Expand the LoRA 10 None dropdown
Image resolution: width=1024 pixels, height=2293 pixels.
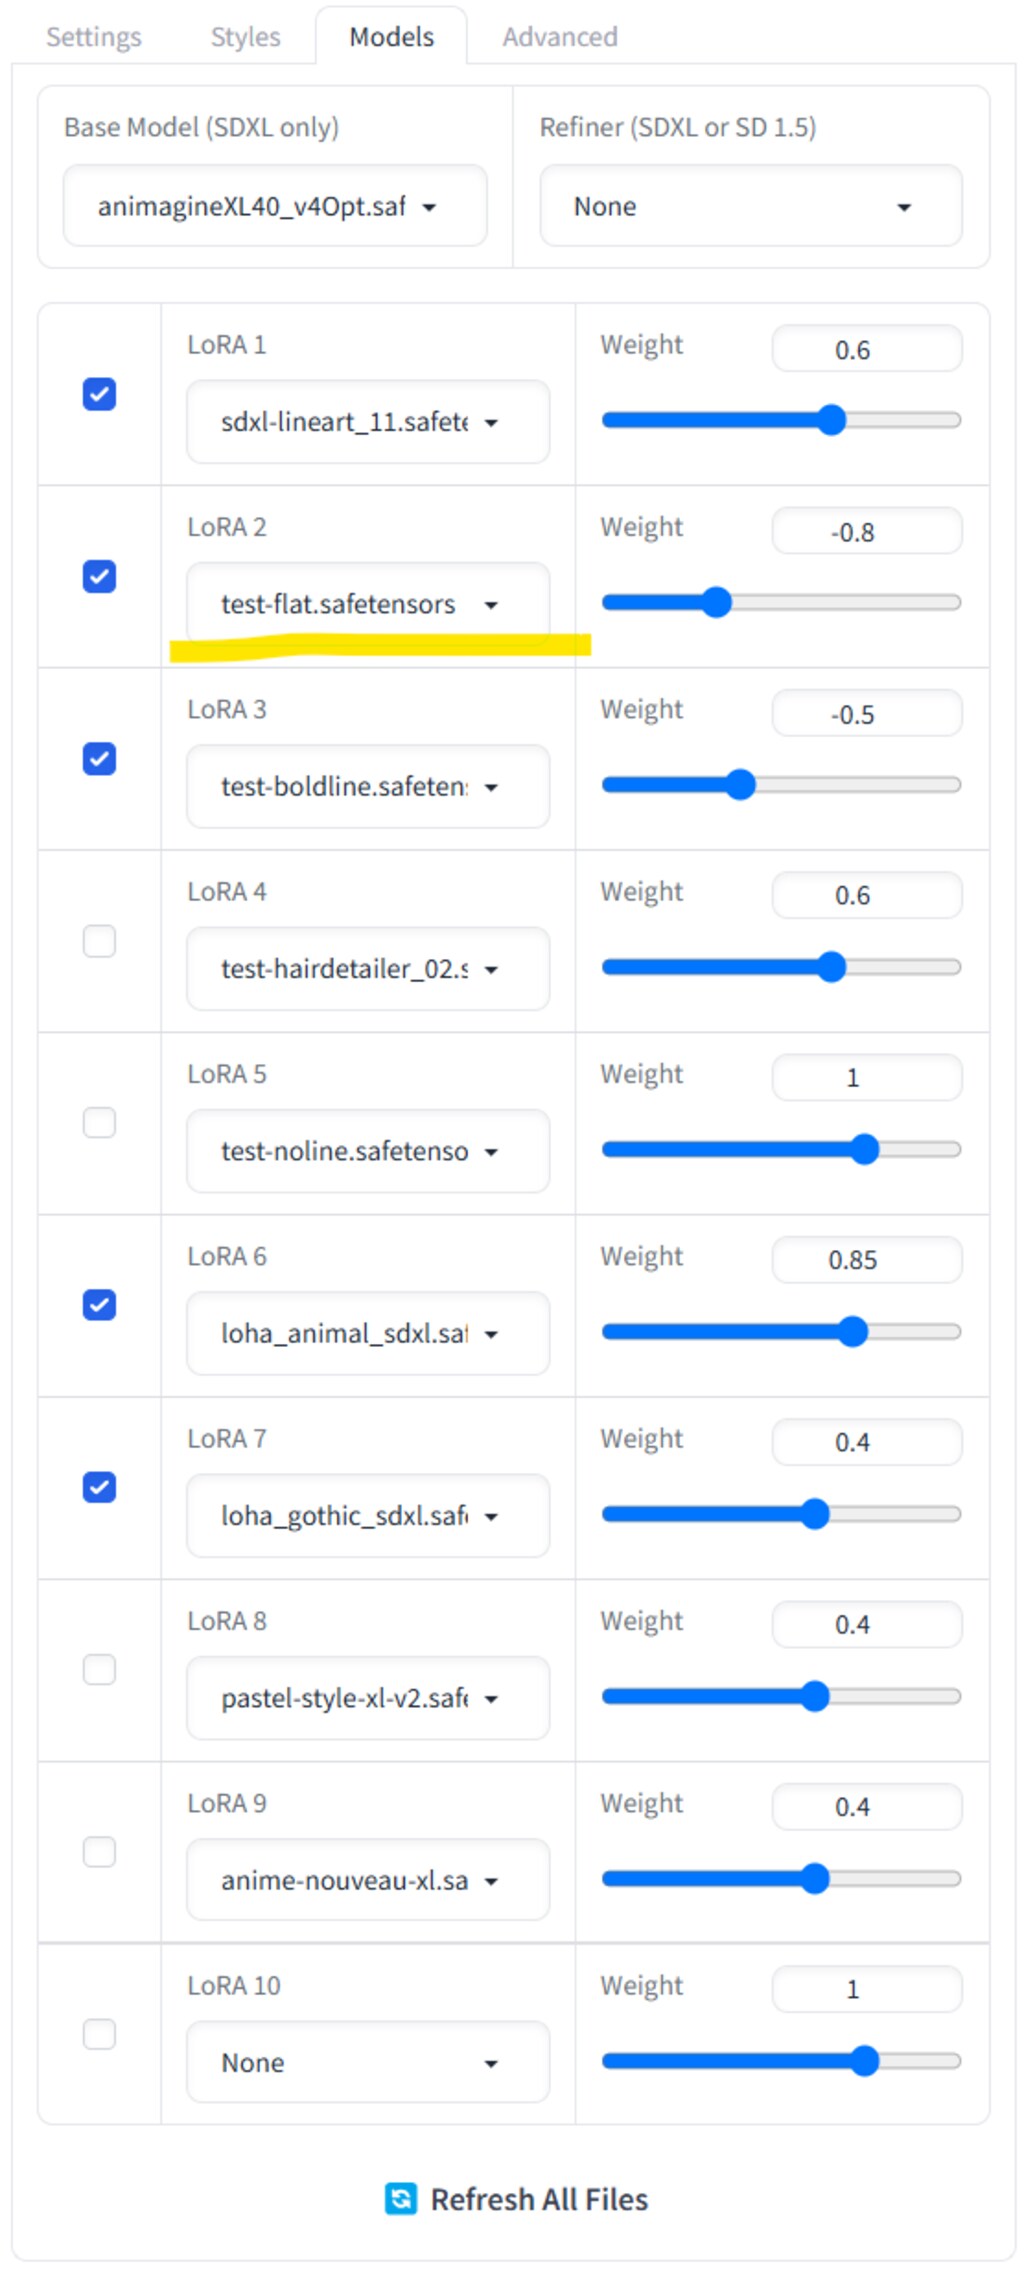tap(367, 2063)
